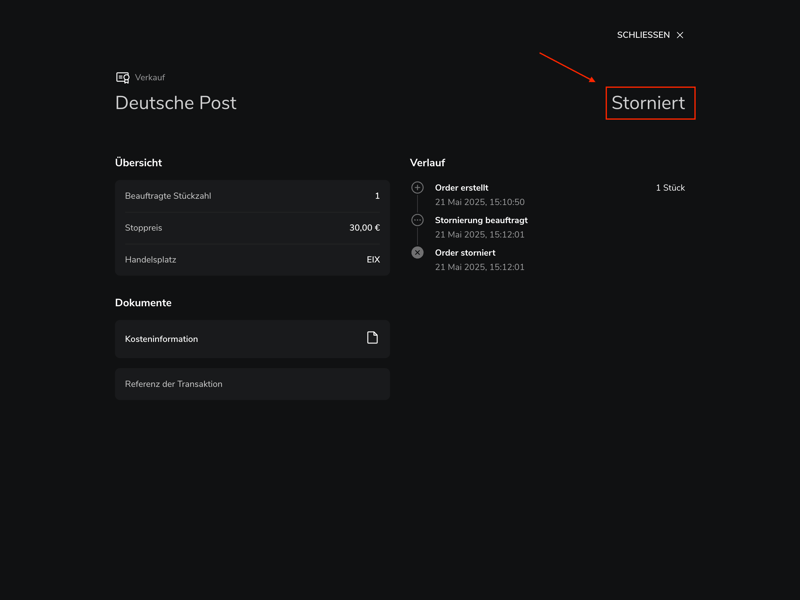
Task: Click the Stornierung beauftragt entry
Action: [481, 220]
